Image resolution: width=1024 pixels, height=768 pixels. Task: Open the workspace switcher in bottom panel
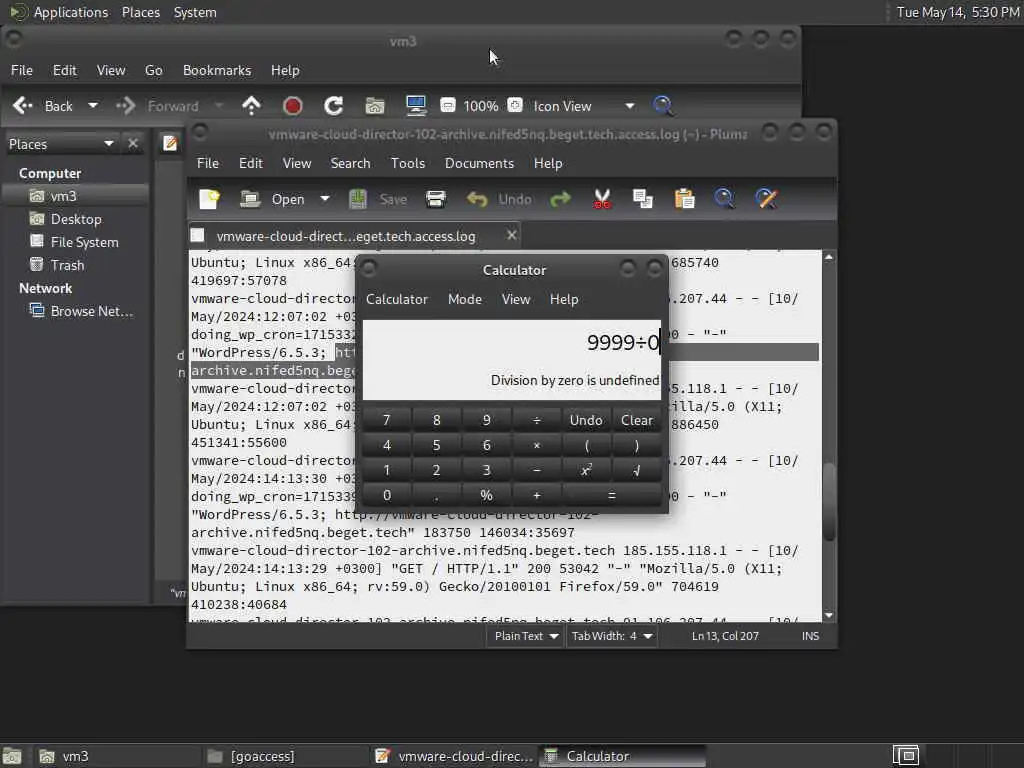(x=906, y=756)
